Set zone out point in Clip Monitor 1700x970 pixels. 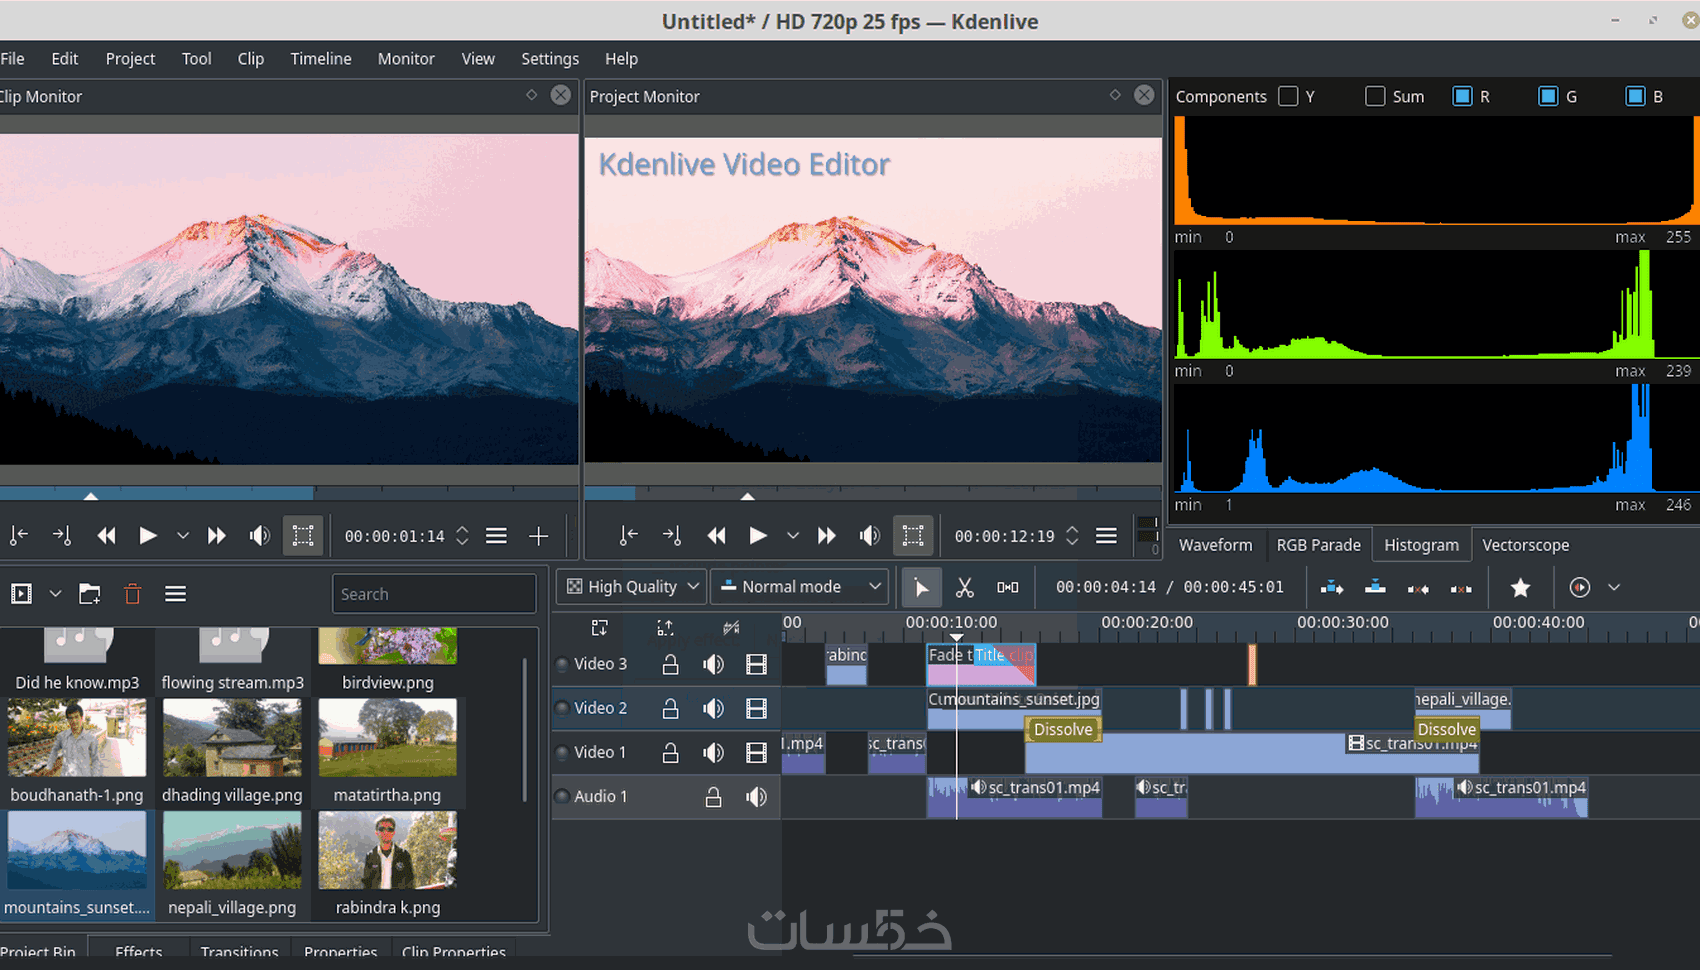click(62, 536)
